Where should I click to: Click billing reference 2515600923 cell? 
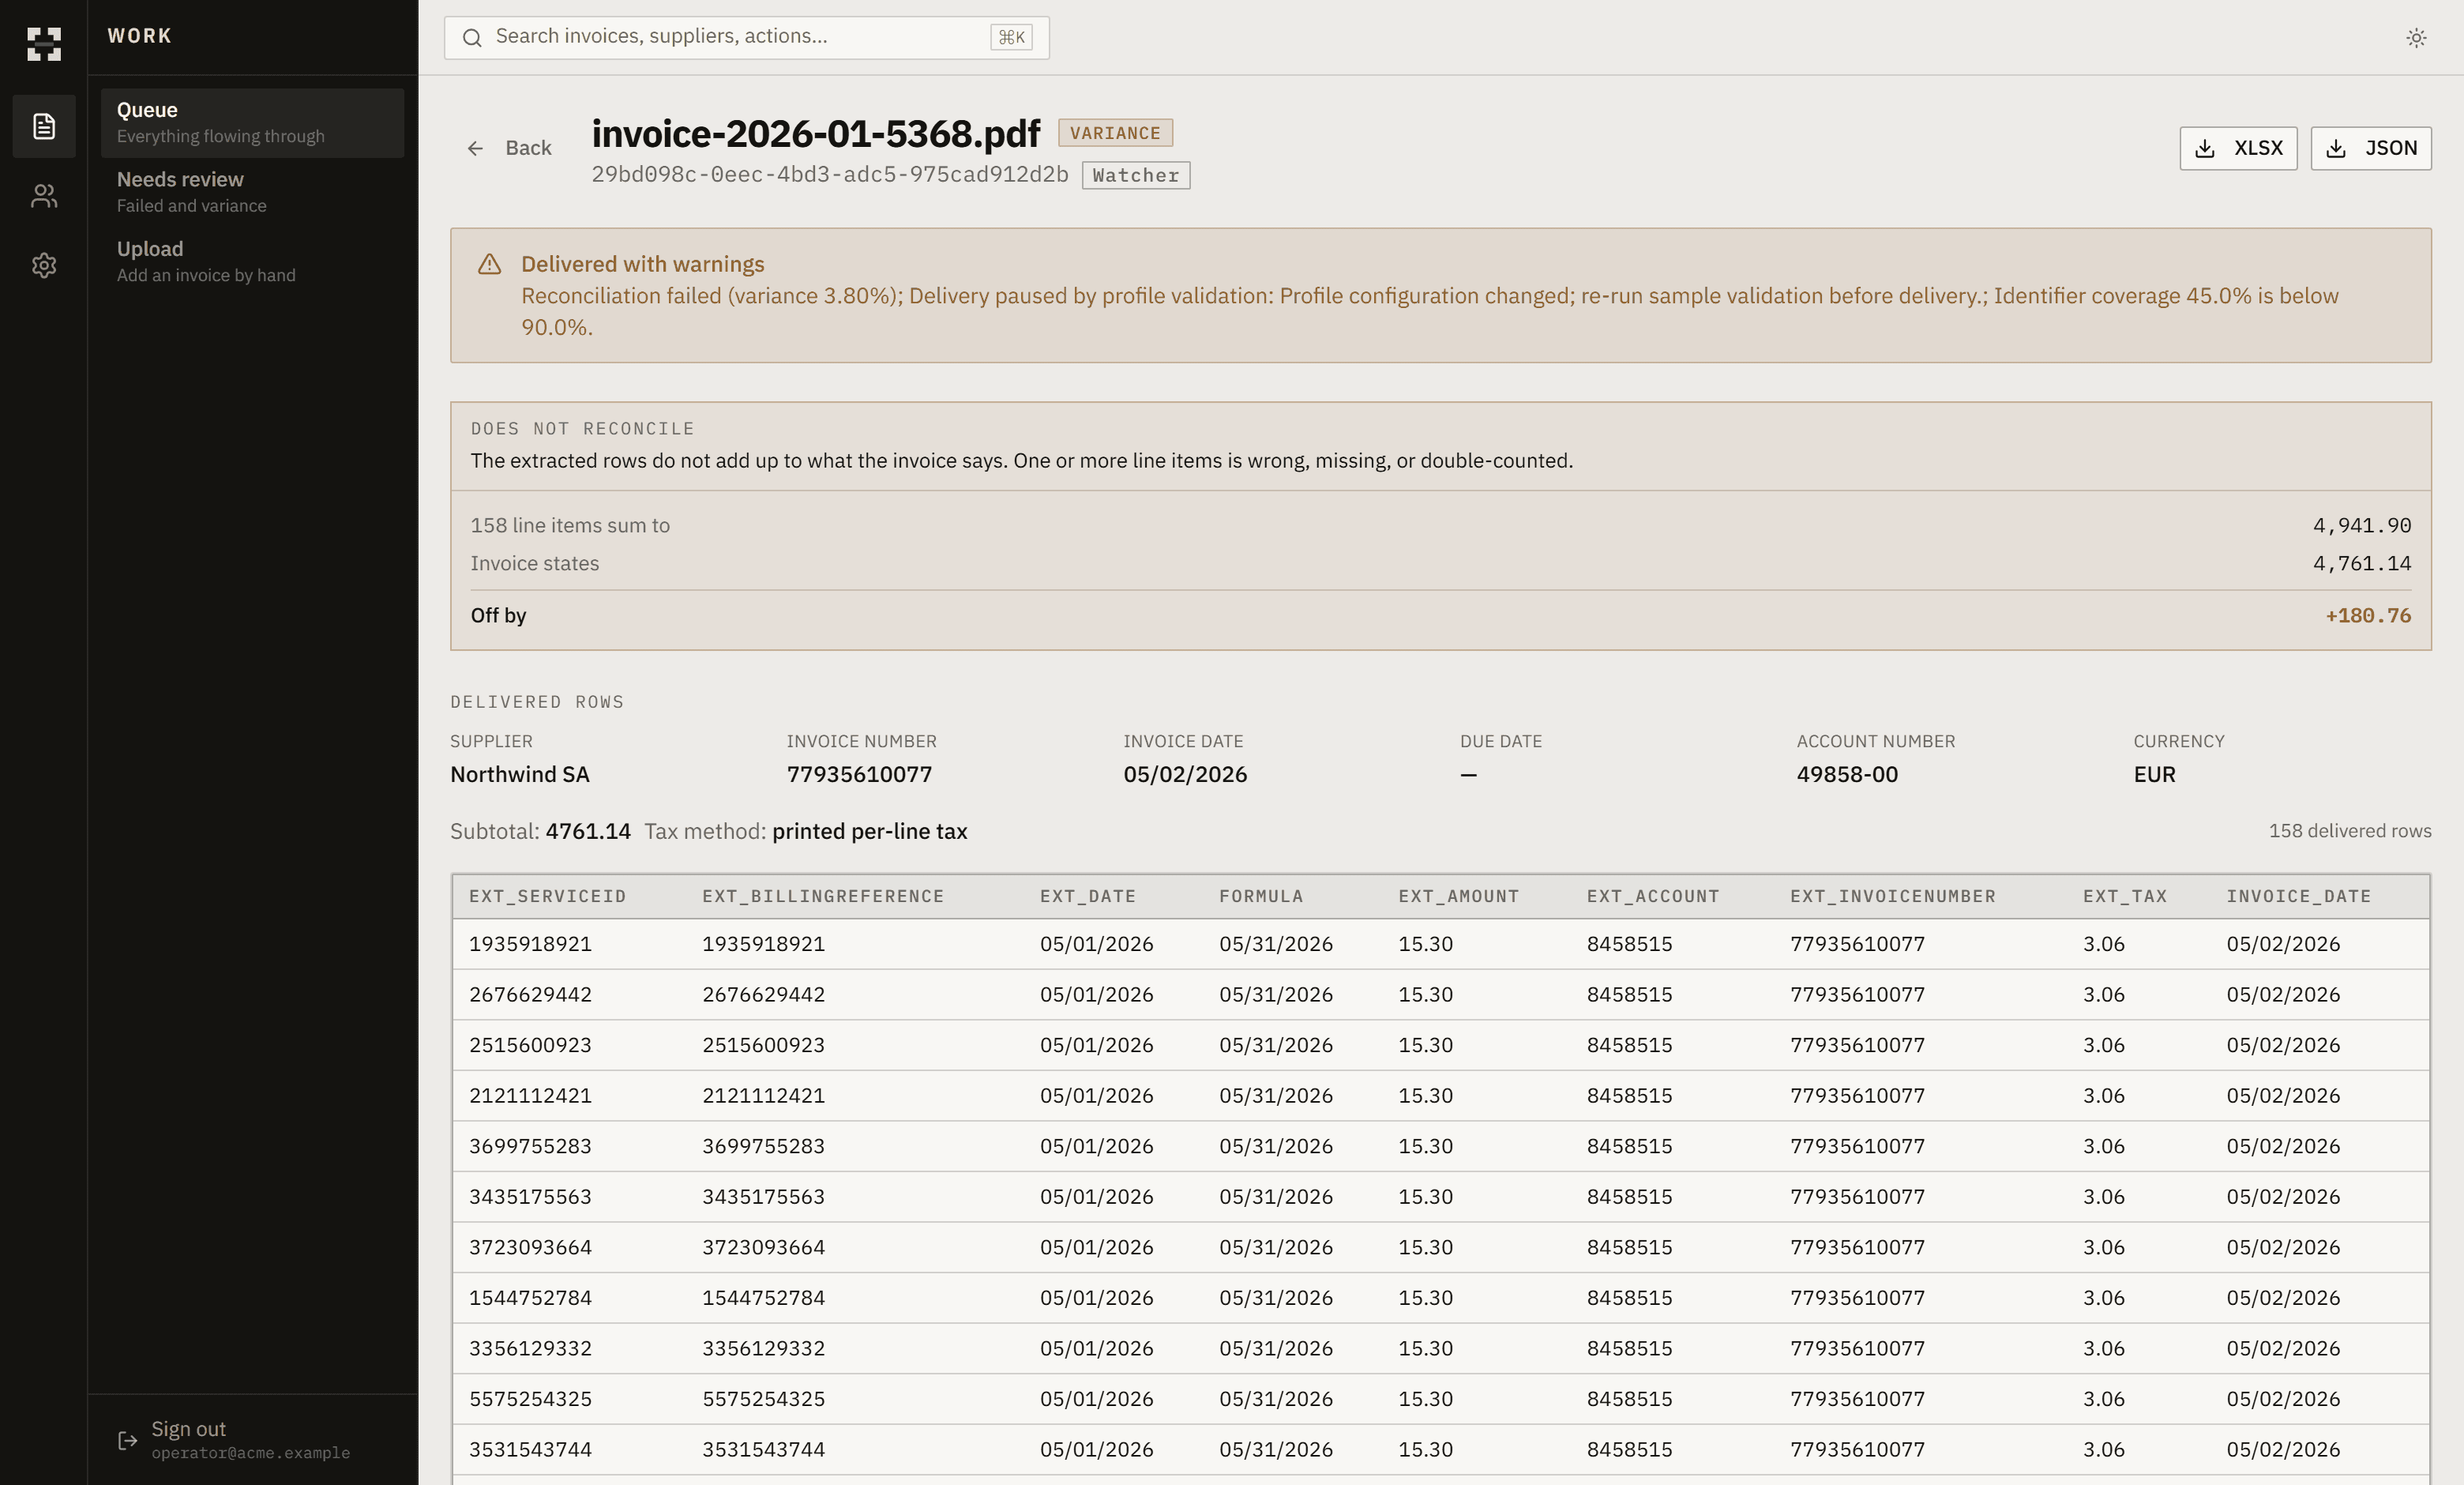[x=763, y=1045]
